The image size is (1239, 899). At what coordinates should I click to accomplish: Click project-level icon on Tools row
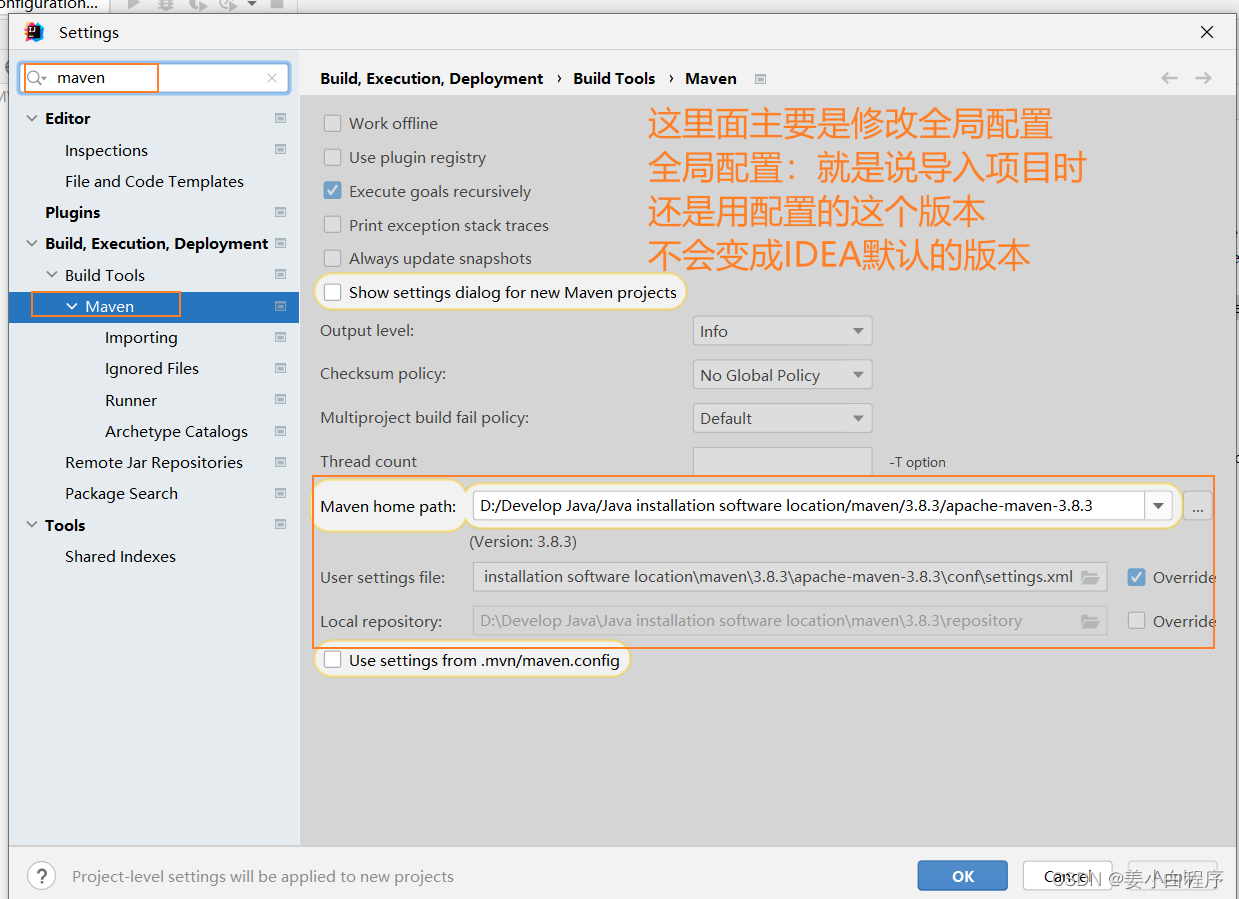tap(280, 525)
